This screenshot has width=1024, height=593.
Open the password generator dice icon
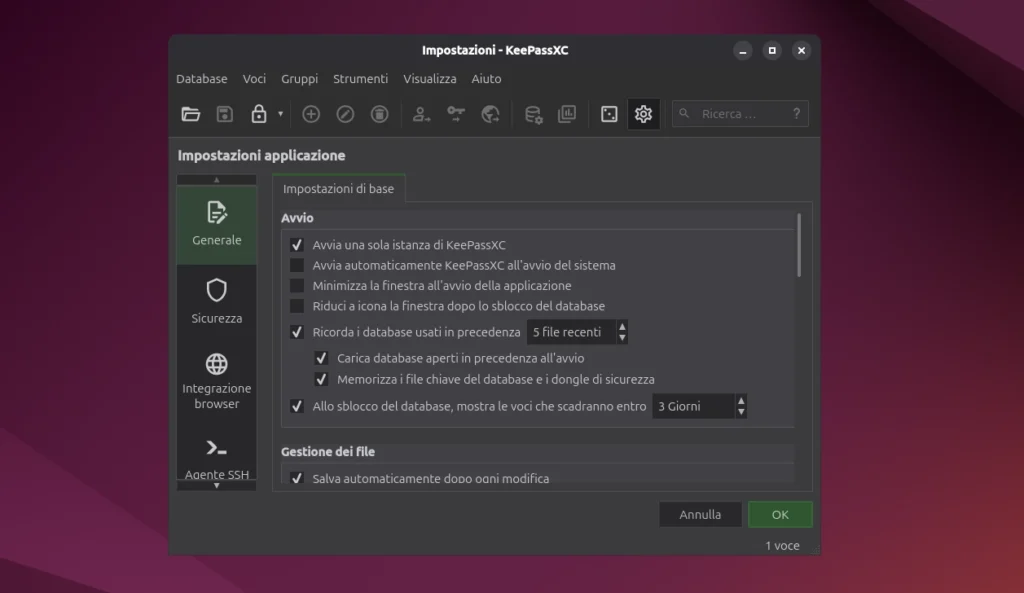[609, 114]
